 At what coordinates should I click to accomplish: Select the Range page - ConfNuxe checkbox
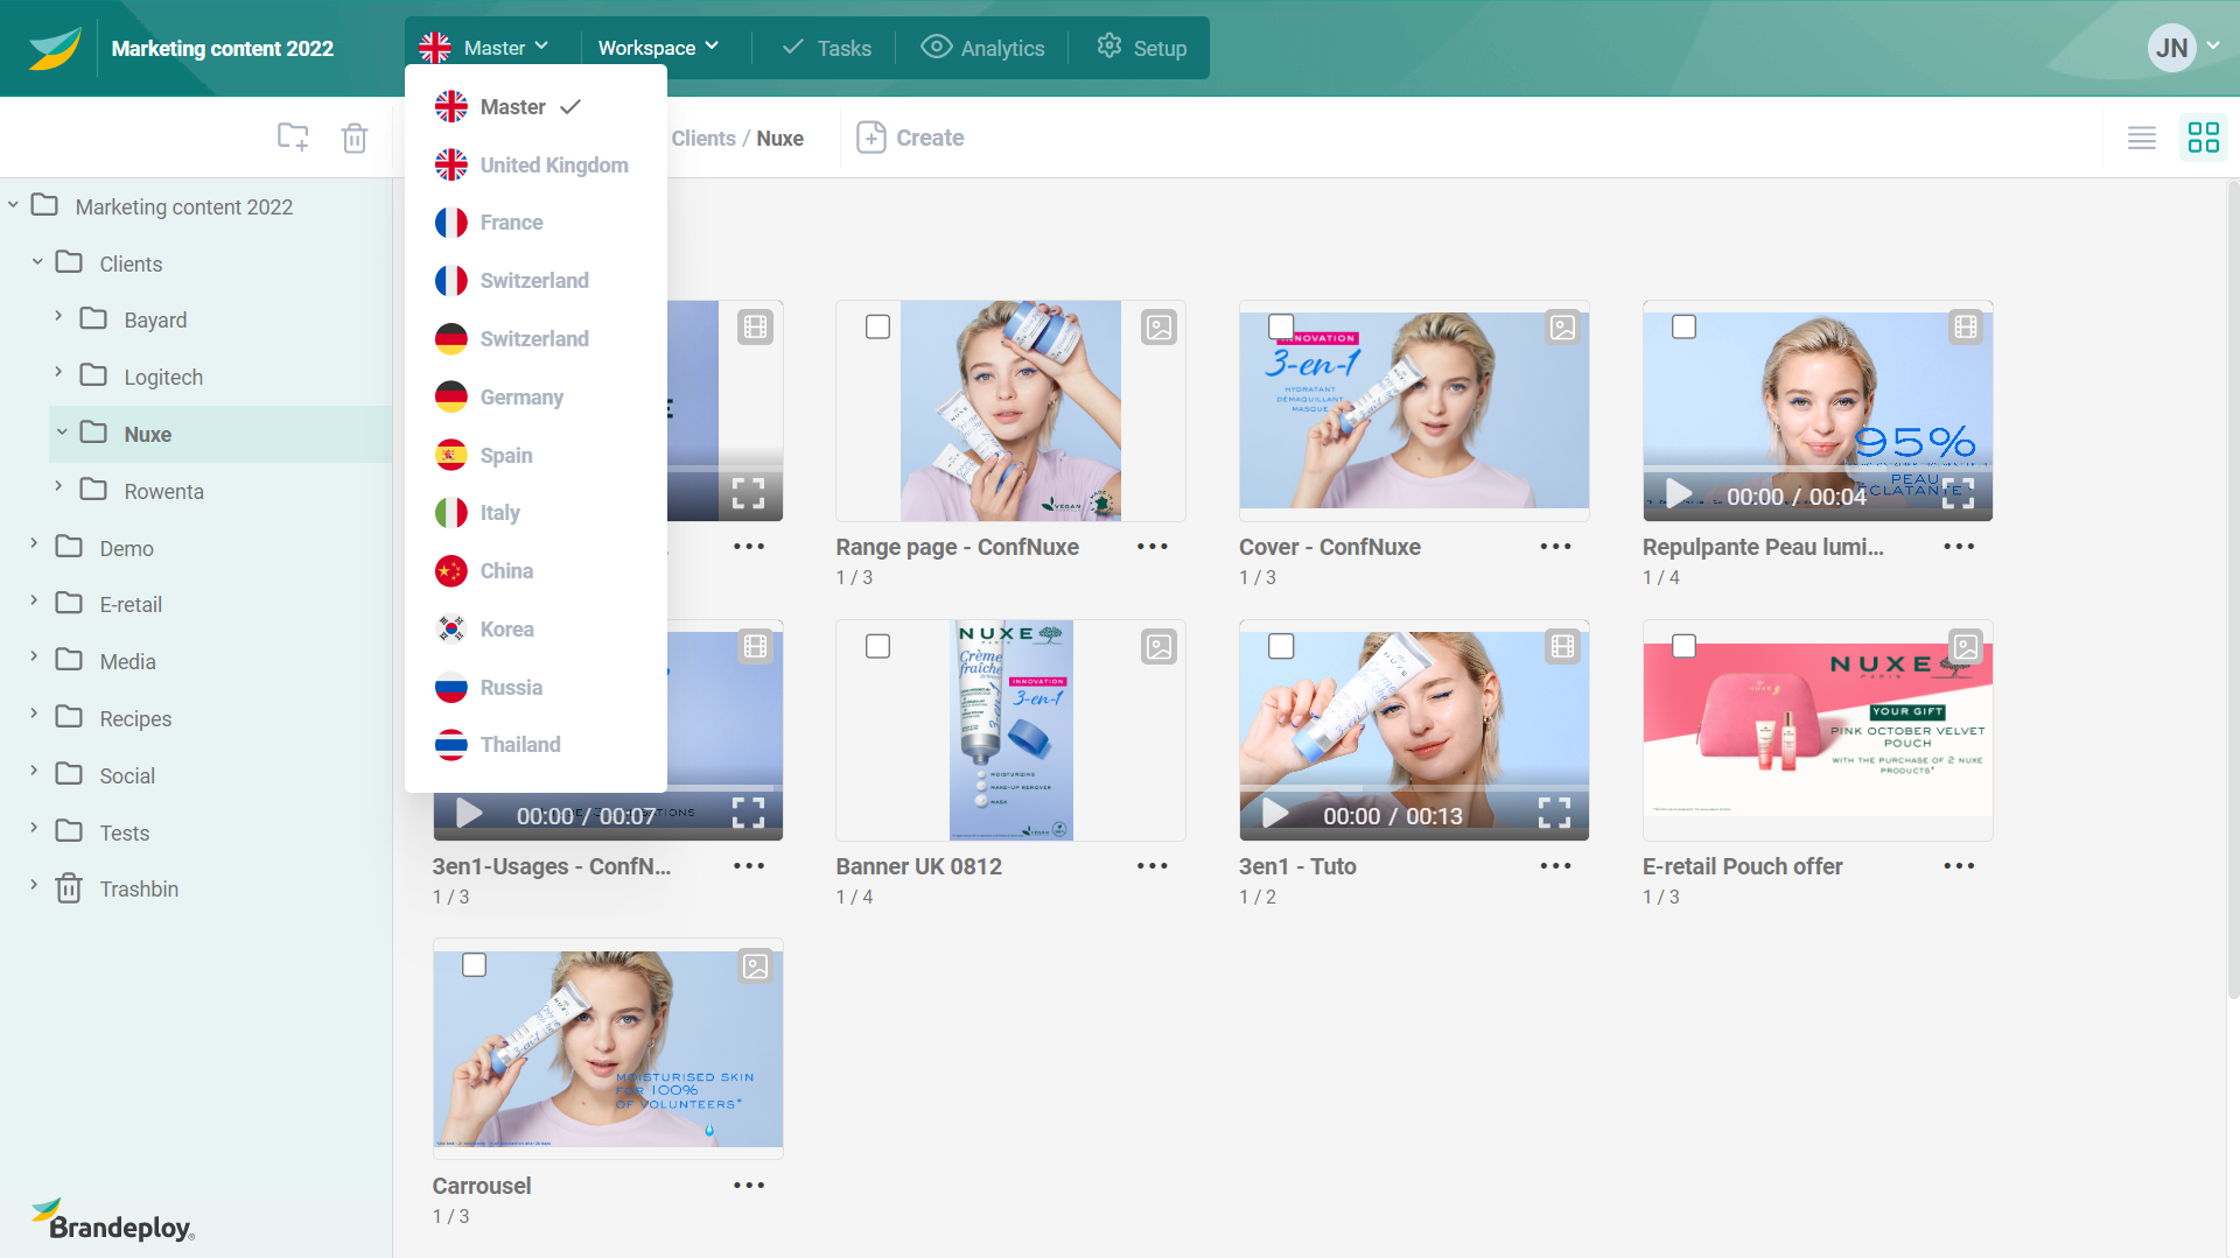point(877,327)
